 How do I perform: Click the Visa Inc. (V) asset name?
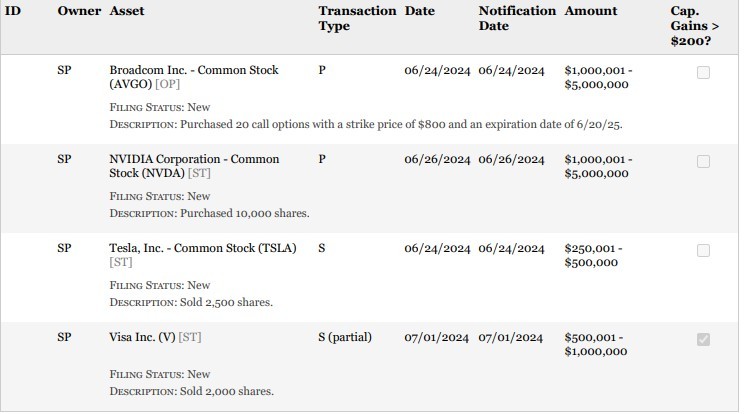pos(142,337)
